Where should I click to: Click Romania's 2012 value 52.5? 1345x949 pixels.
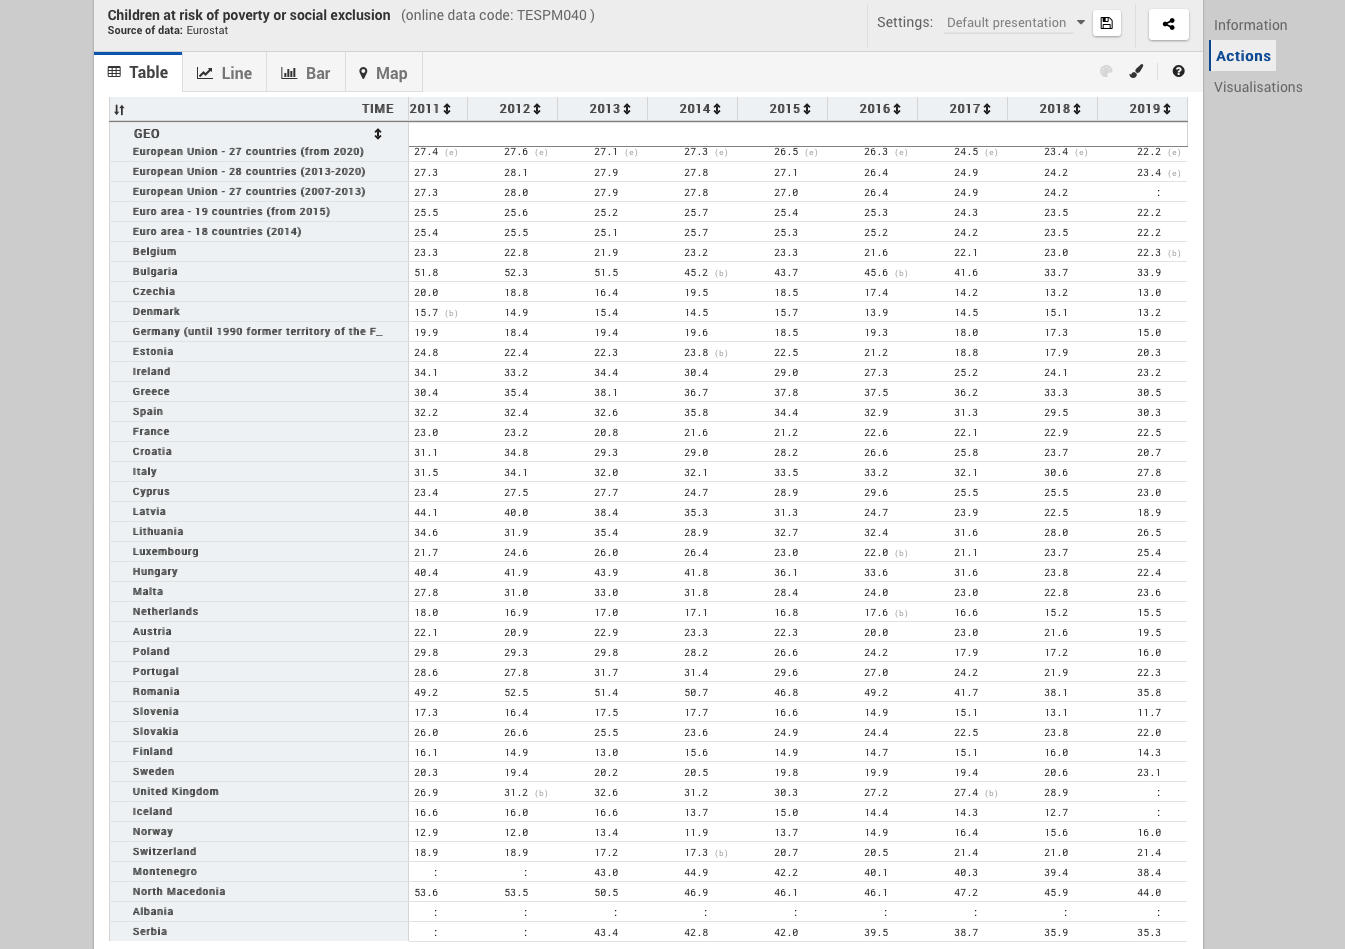(x=516, y=693)
